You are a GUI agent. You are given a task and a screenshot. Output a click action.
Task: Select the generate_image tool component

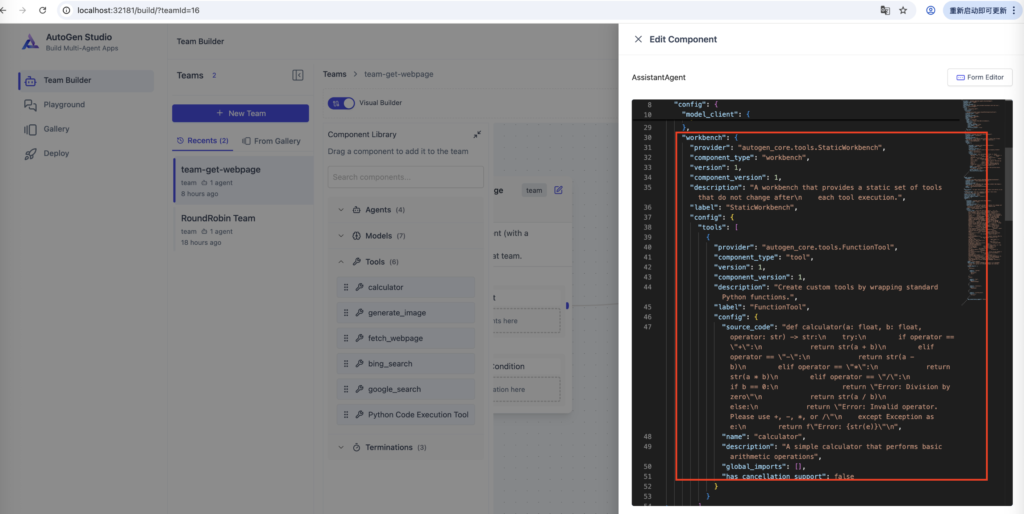[406, 313]
